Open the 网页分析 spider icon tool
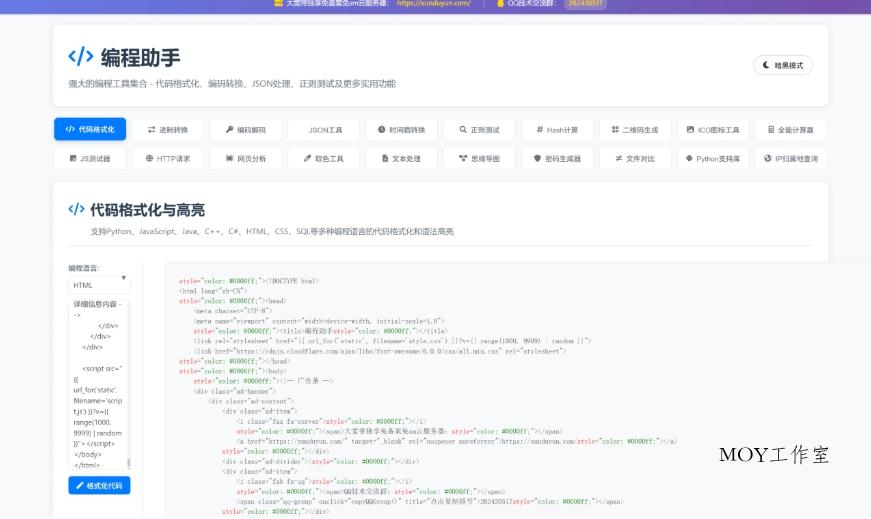Viewport: 871px width, 519px height. pos(246,158)
